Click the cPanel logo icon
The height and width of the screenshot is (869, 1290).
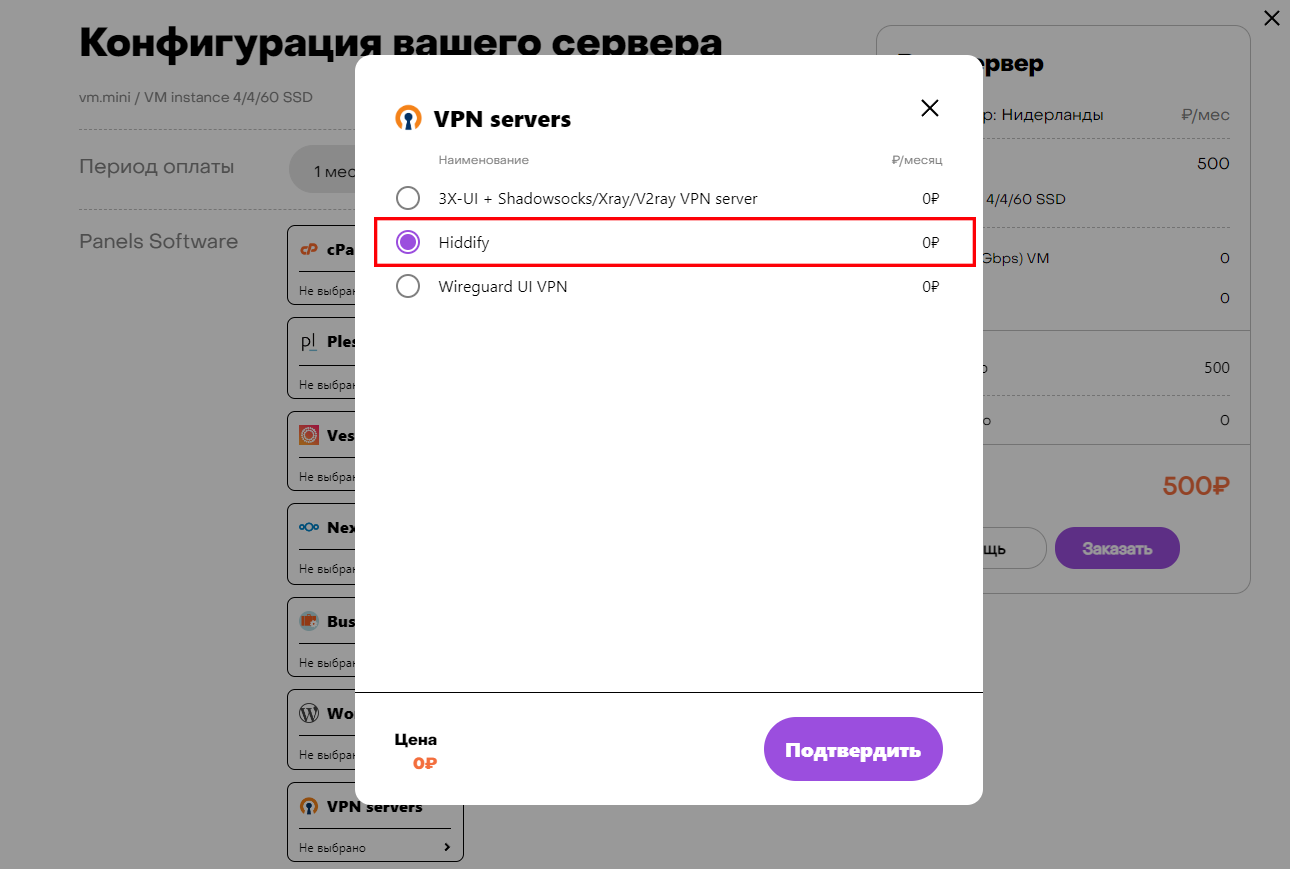point(309,250)
